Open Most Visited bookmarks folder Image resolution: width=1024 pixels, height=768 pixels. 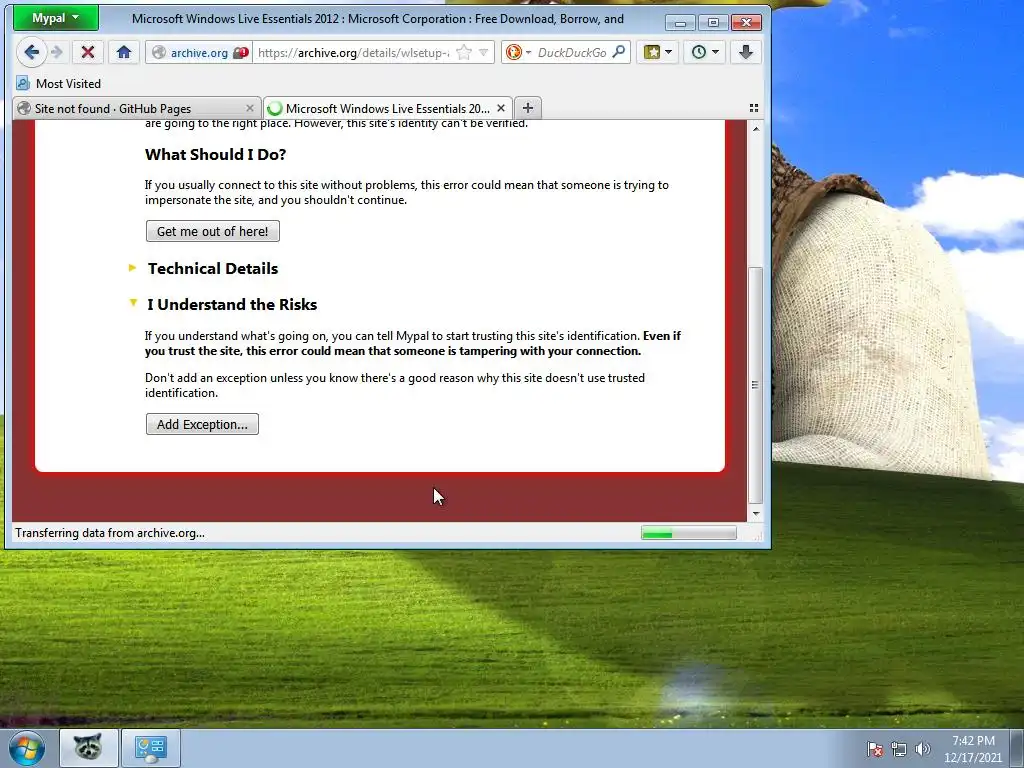click(58, 84)
